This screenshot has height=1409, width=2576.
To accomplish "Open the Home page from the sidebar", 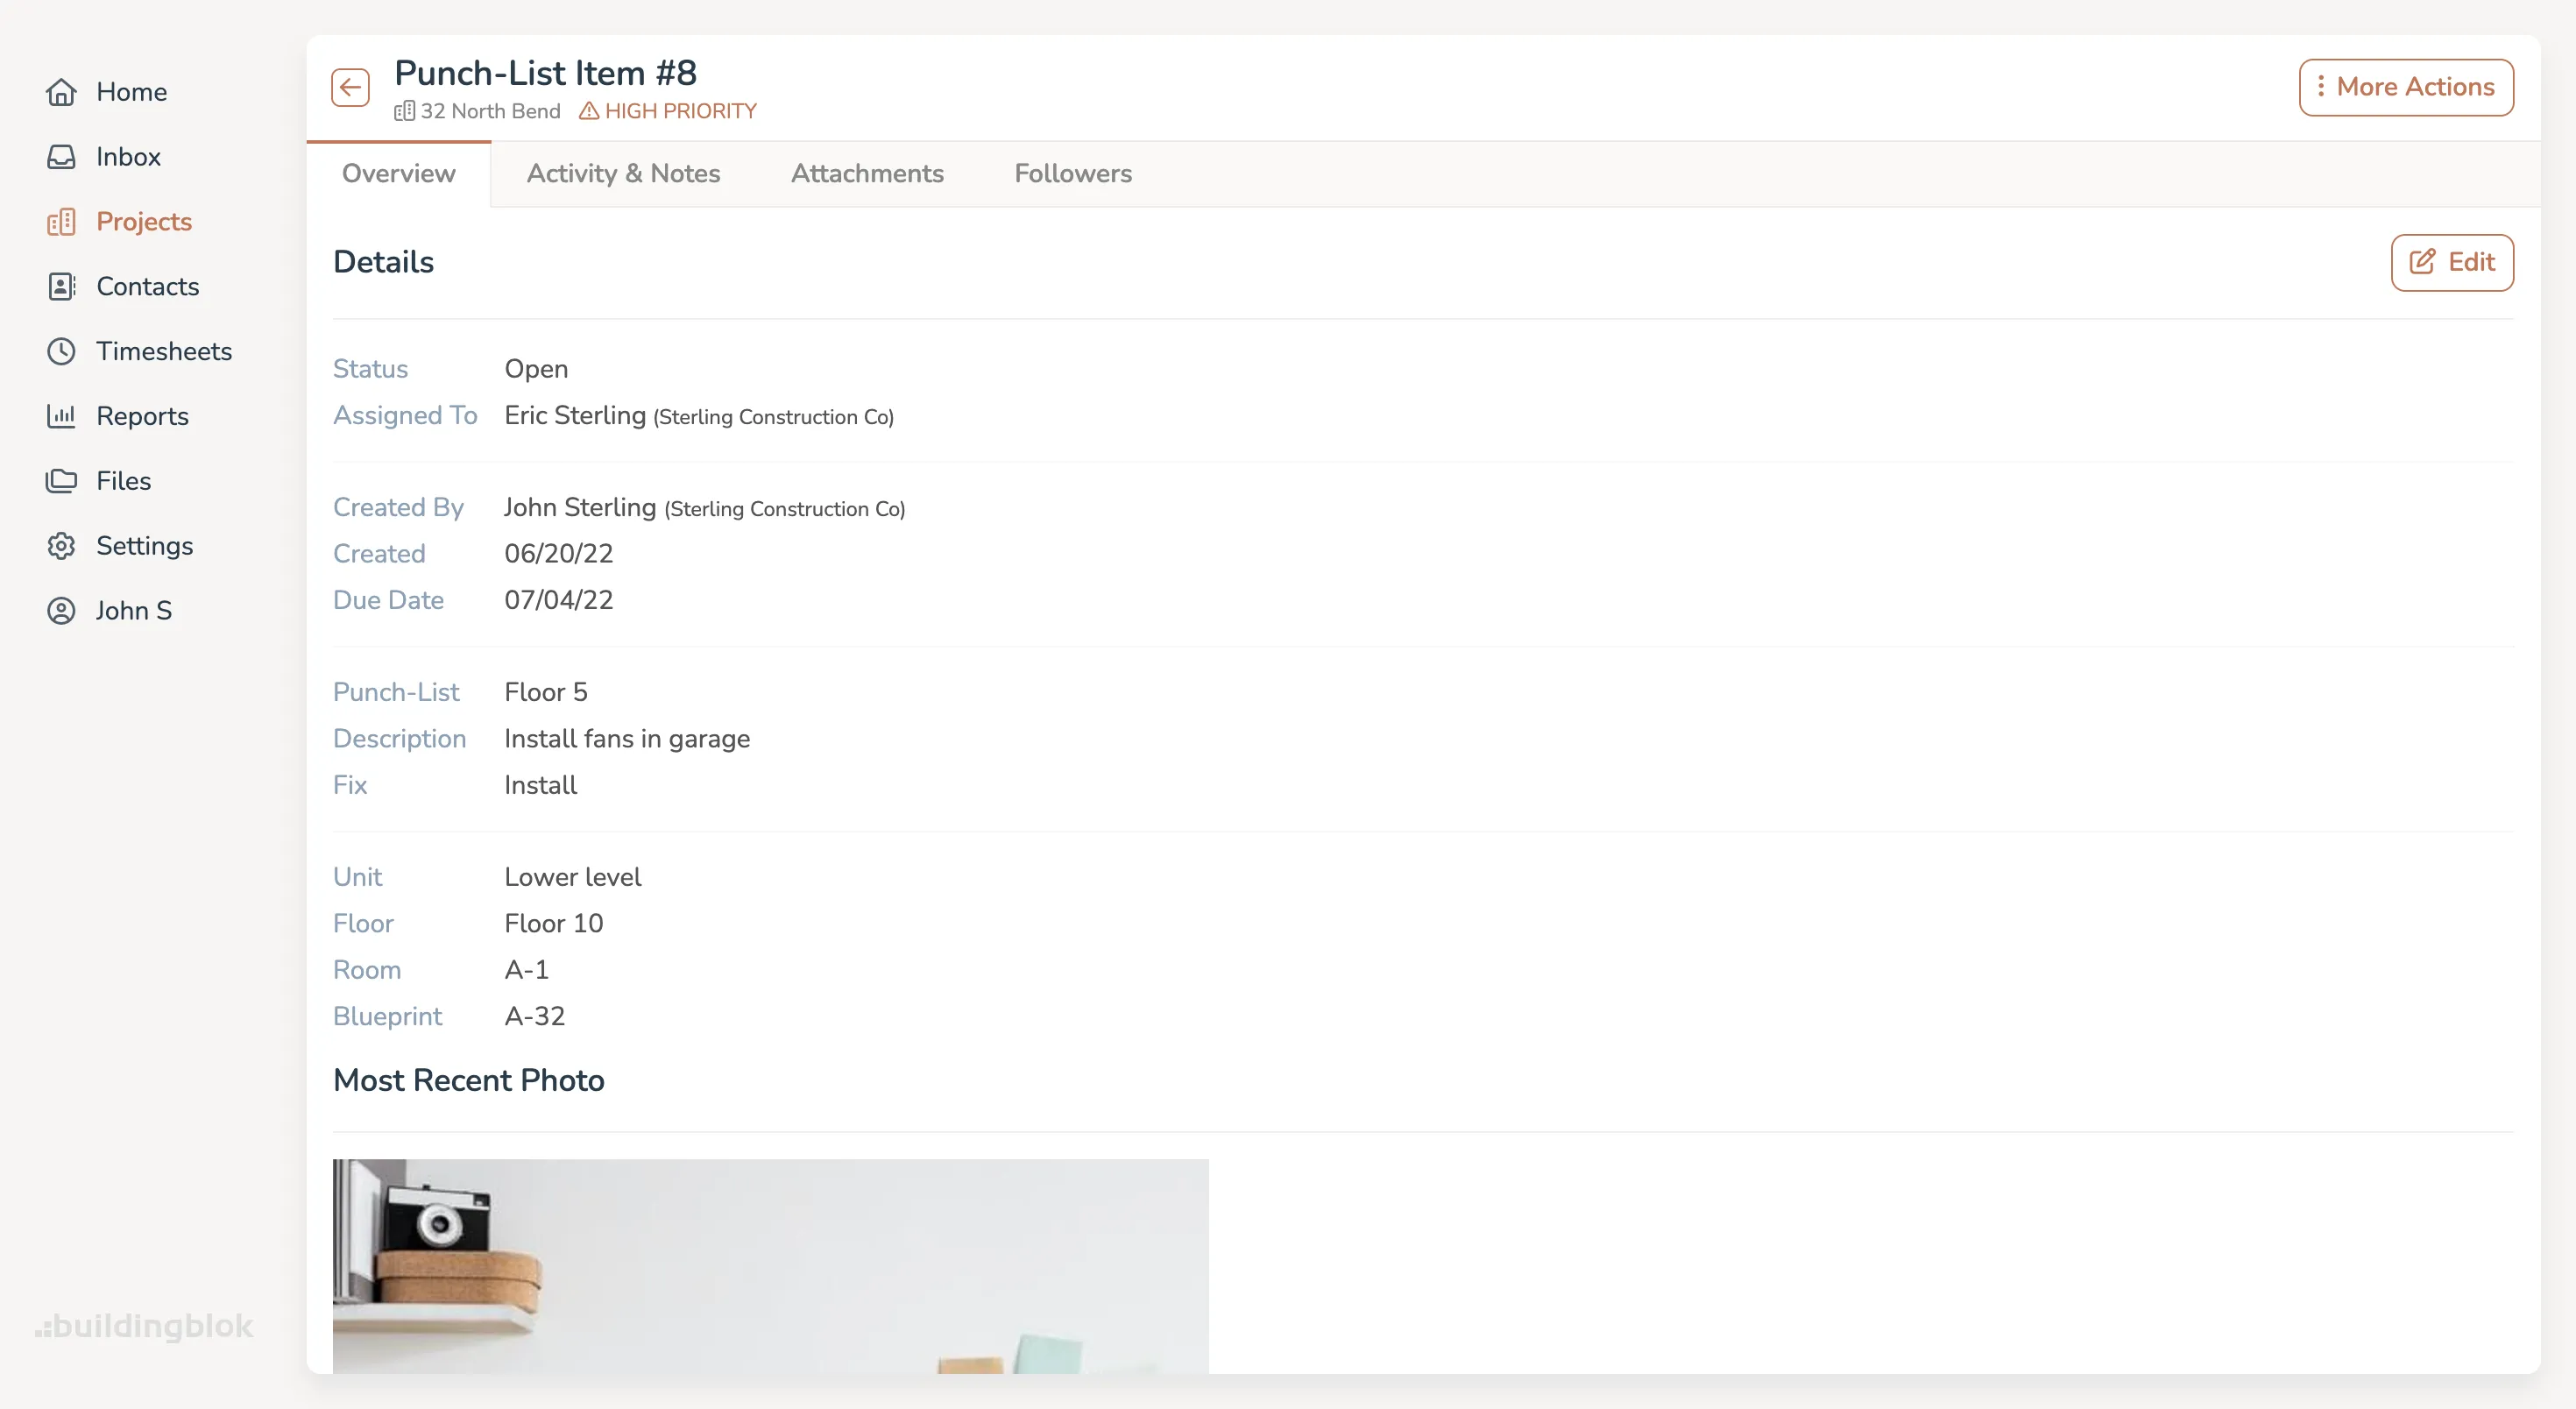I will tap(131, 91).
